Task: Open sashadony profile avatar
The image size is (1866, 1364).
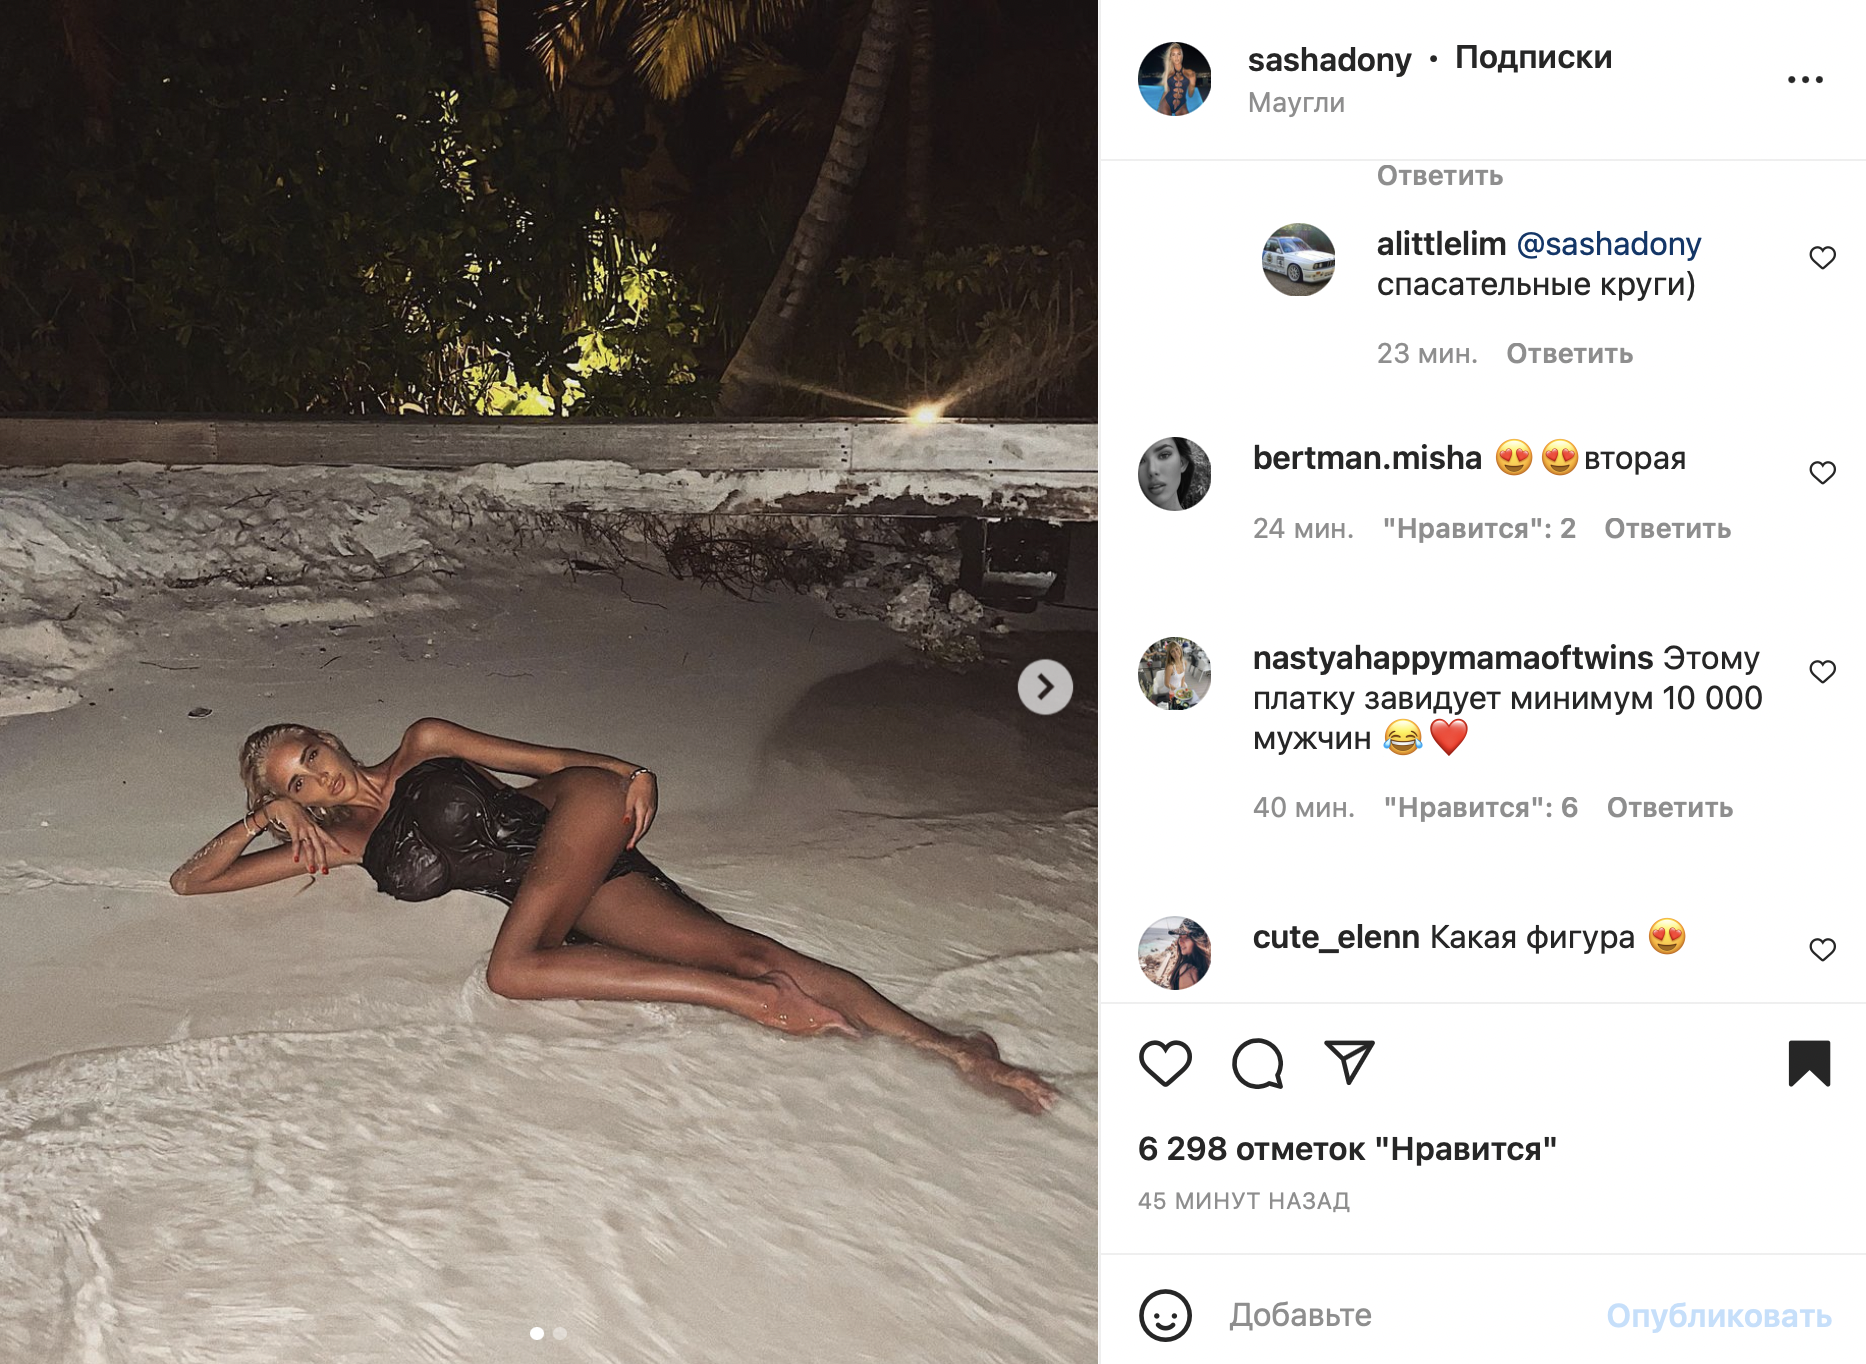Action: 1175,79
